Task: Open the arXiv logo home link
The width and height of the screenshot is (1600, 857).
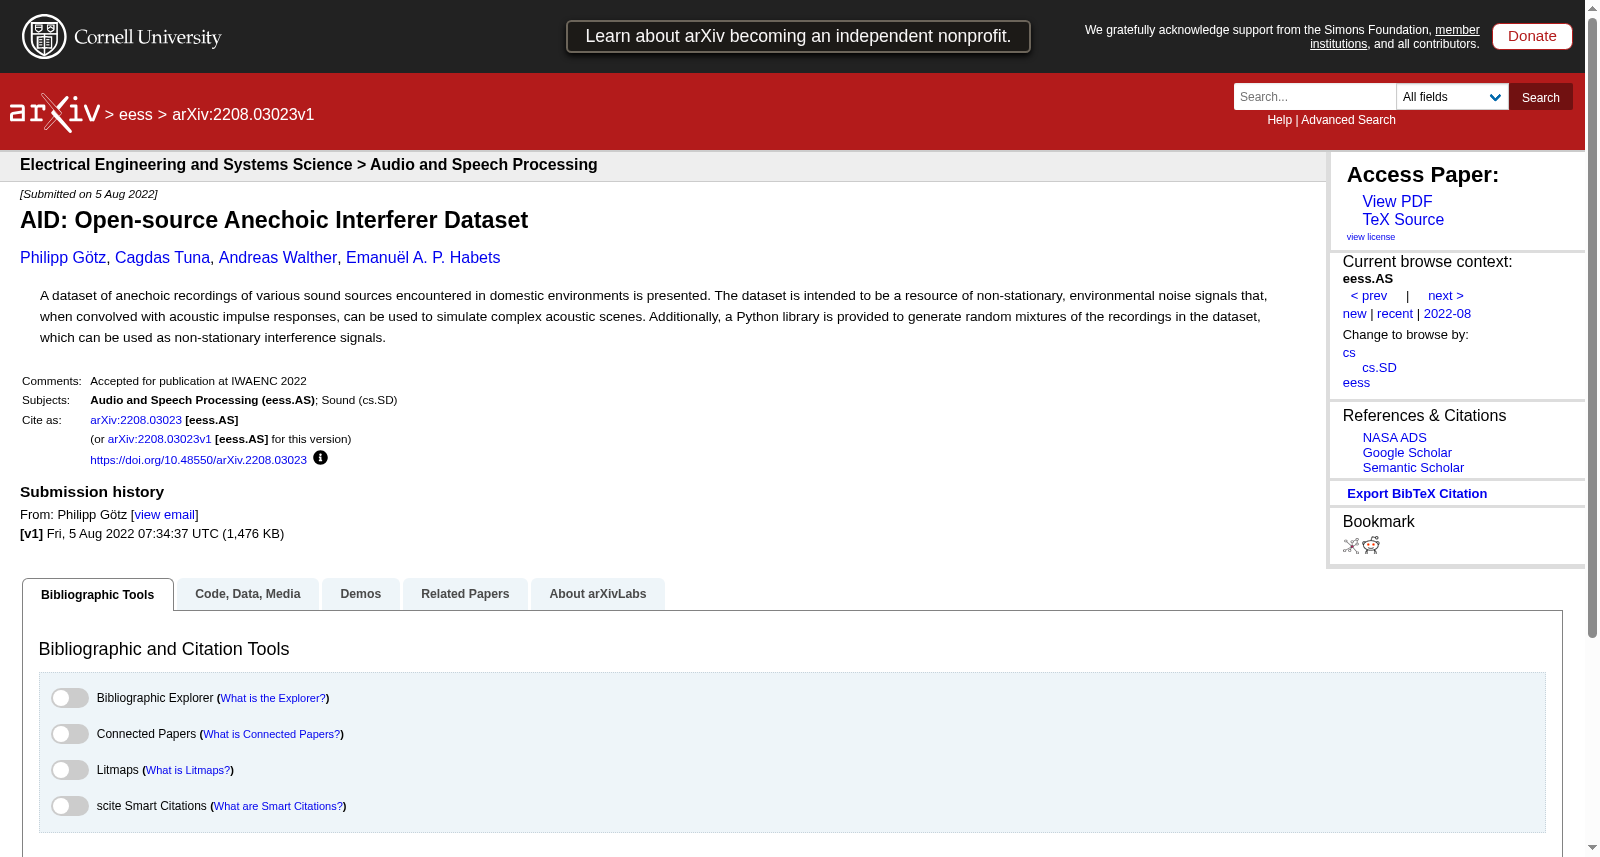Action: pos(55,113)
